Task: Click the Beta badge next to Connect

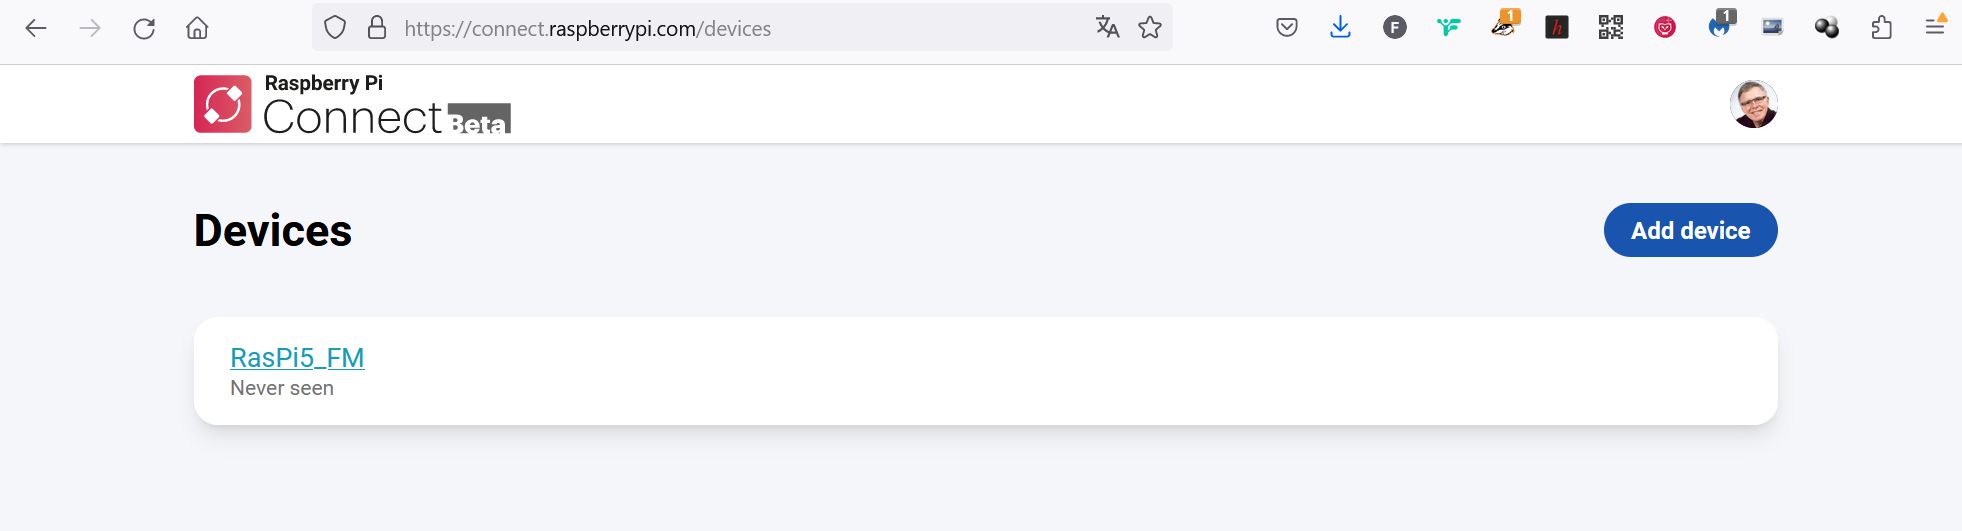Action: point(479,118)
